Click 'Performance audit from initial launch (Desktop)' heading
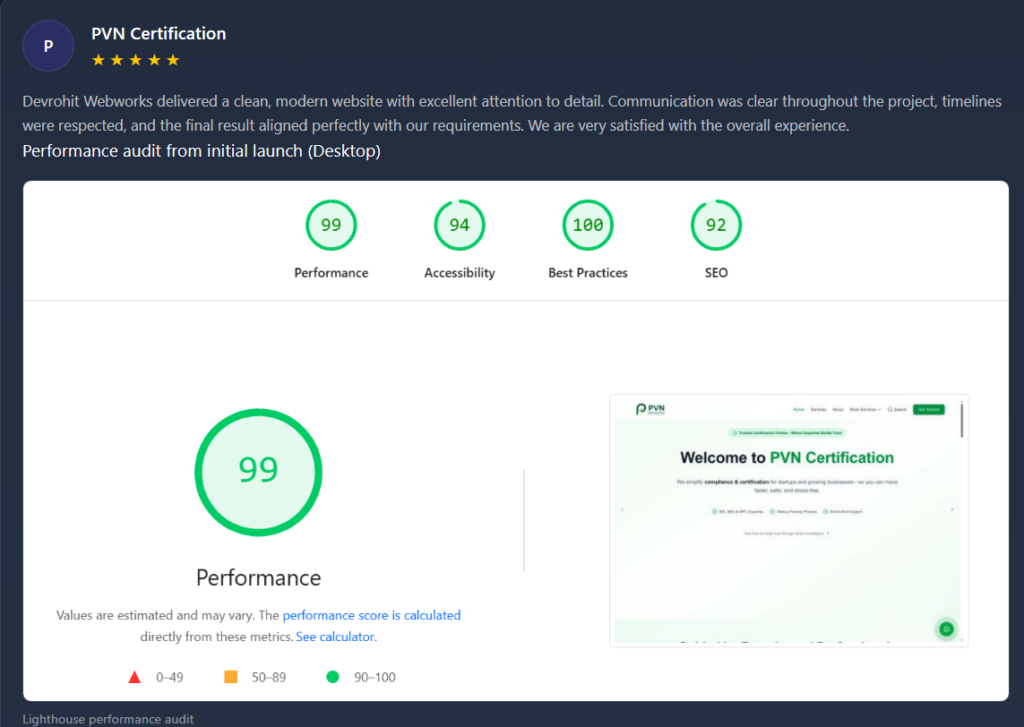The width and height of the screenshot is (1024, 727). point(201,151)
